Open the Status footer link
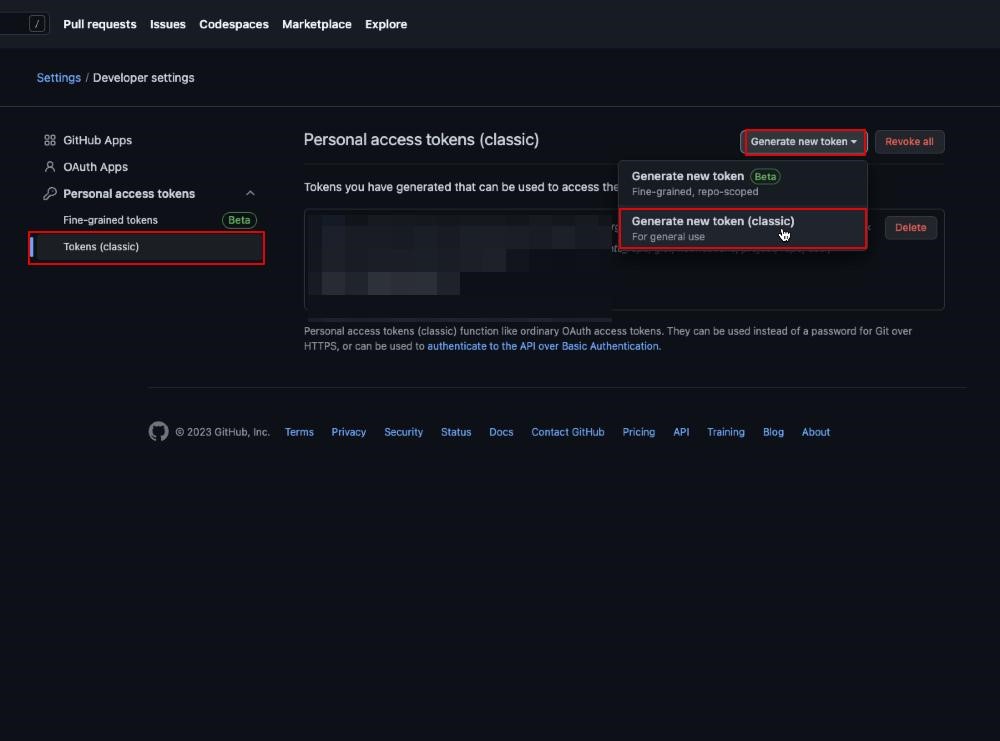 pos(456,432)
